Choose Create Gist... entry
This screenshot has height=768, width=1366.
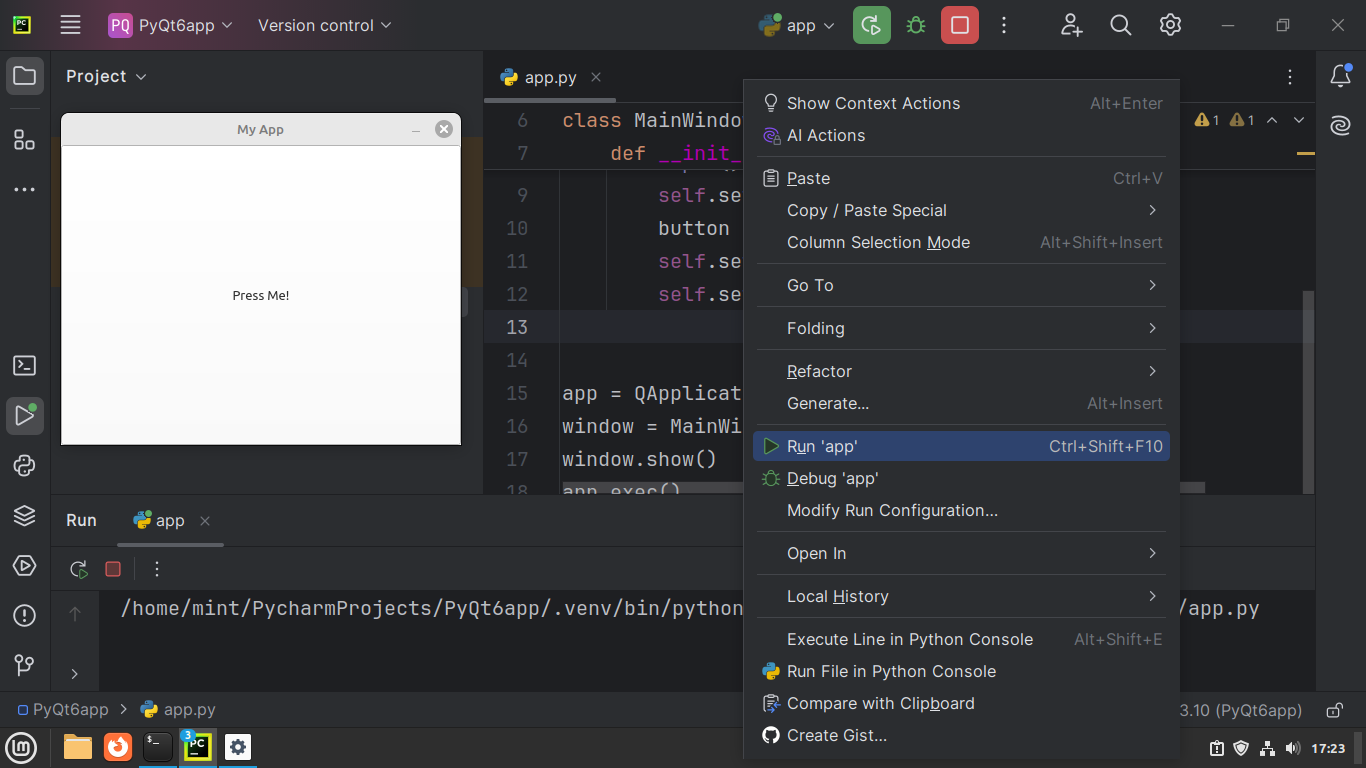click(x=961, y=735)
